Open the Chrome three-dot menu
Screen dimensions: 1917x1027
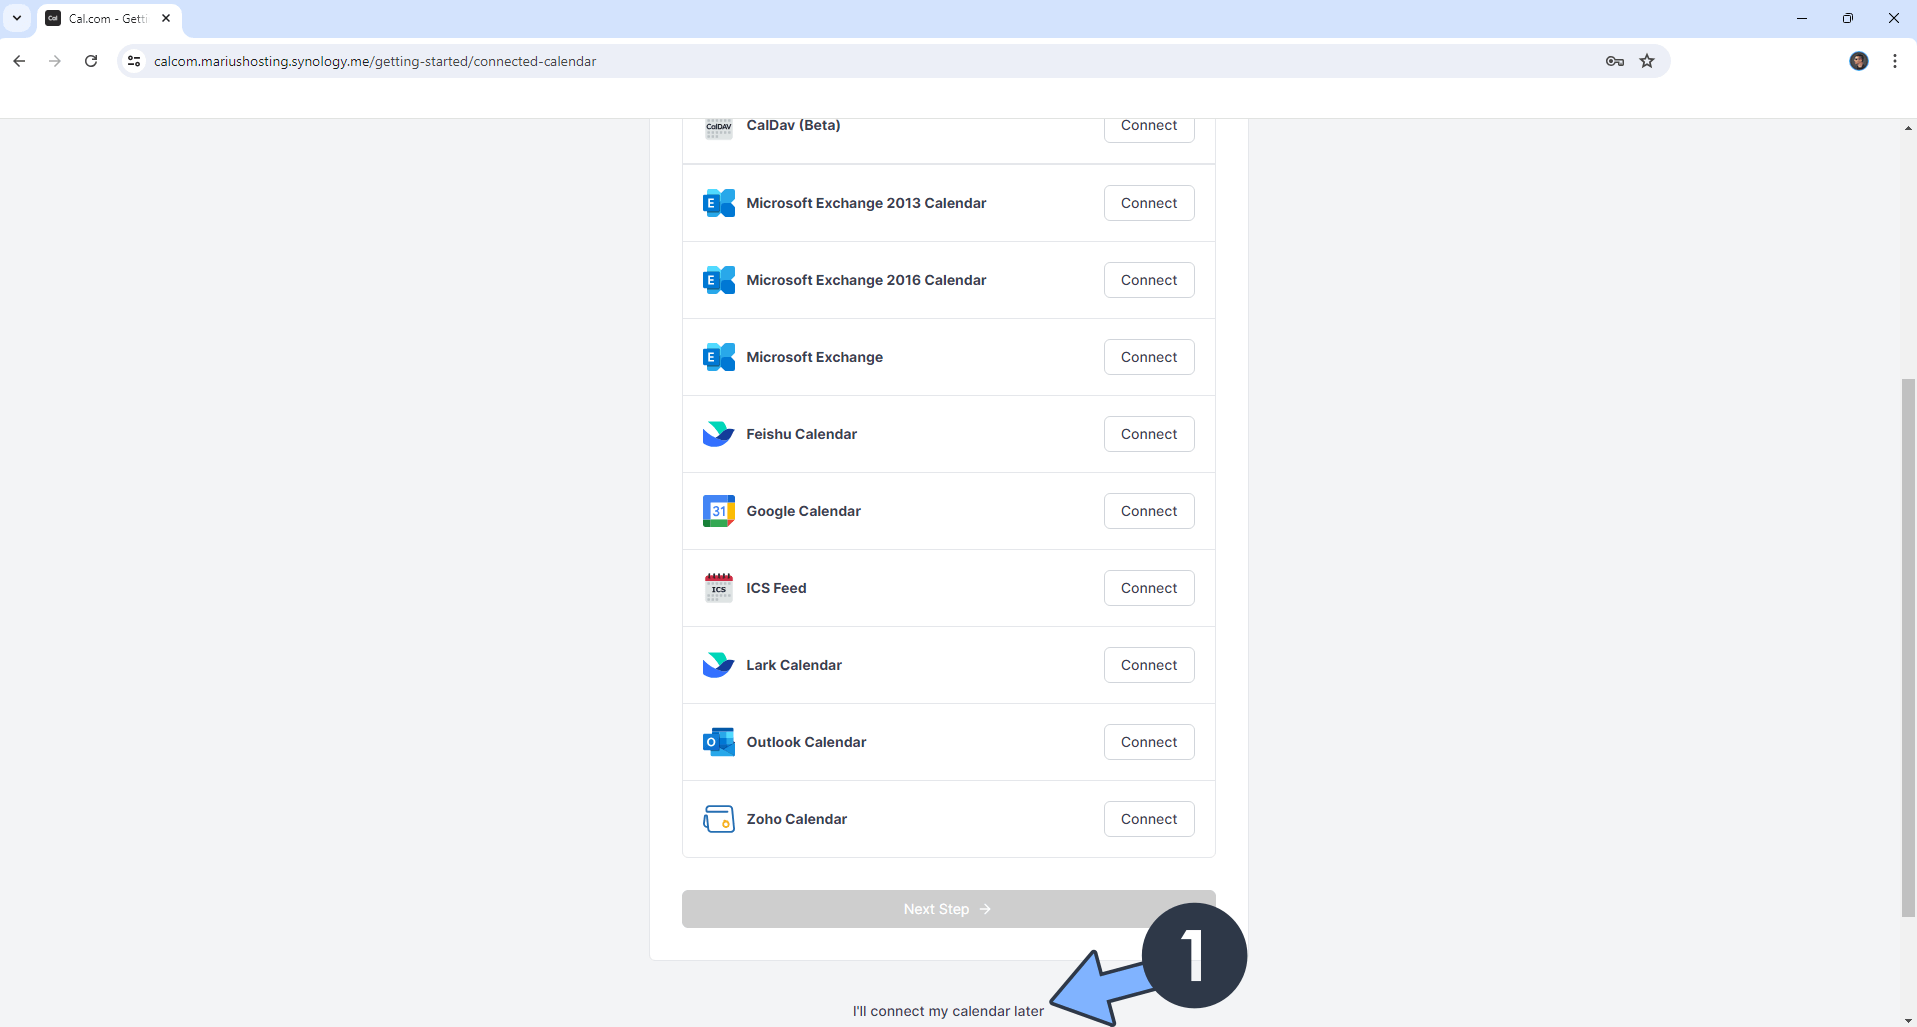point(1895,61)
